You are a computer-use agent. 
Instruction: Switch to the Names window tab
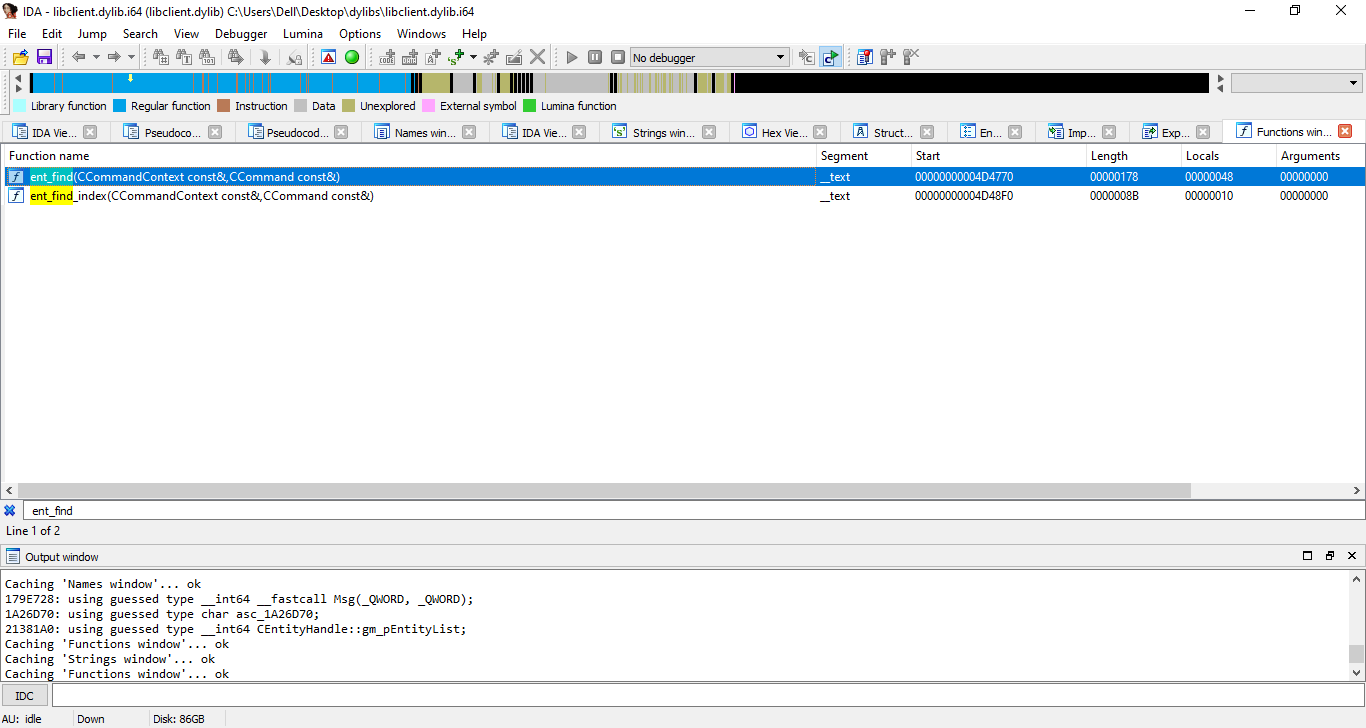click(x=425, y=132)
